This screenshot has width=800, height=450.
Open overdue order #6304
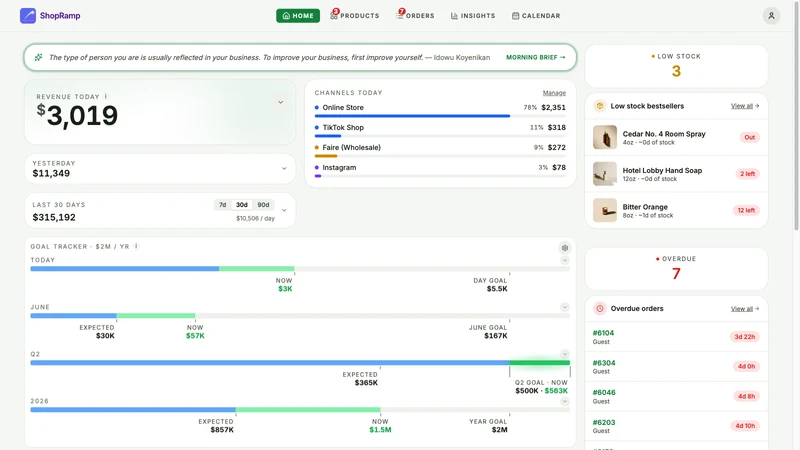pyautogui.click(x=676, y=366)
